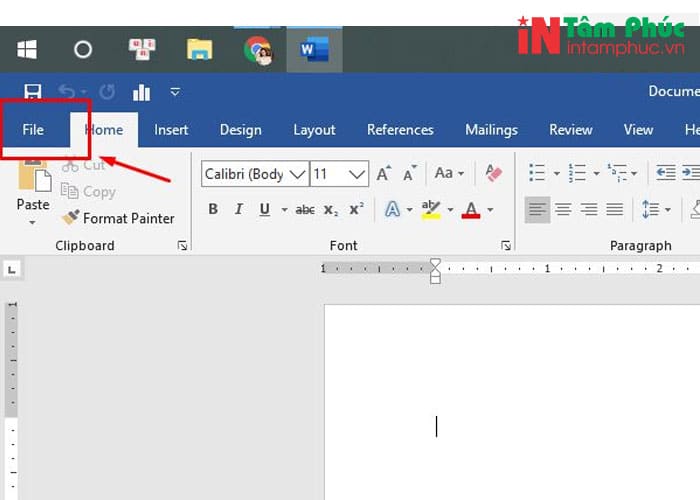
Task: Expand underline style dropdown arrow
Action: coord(284,209)
